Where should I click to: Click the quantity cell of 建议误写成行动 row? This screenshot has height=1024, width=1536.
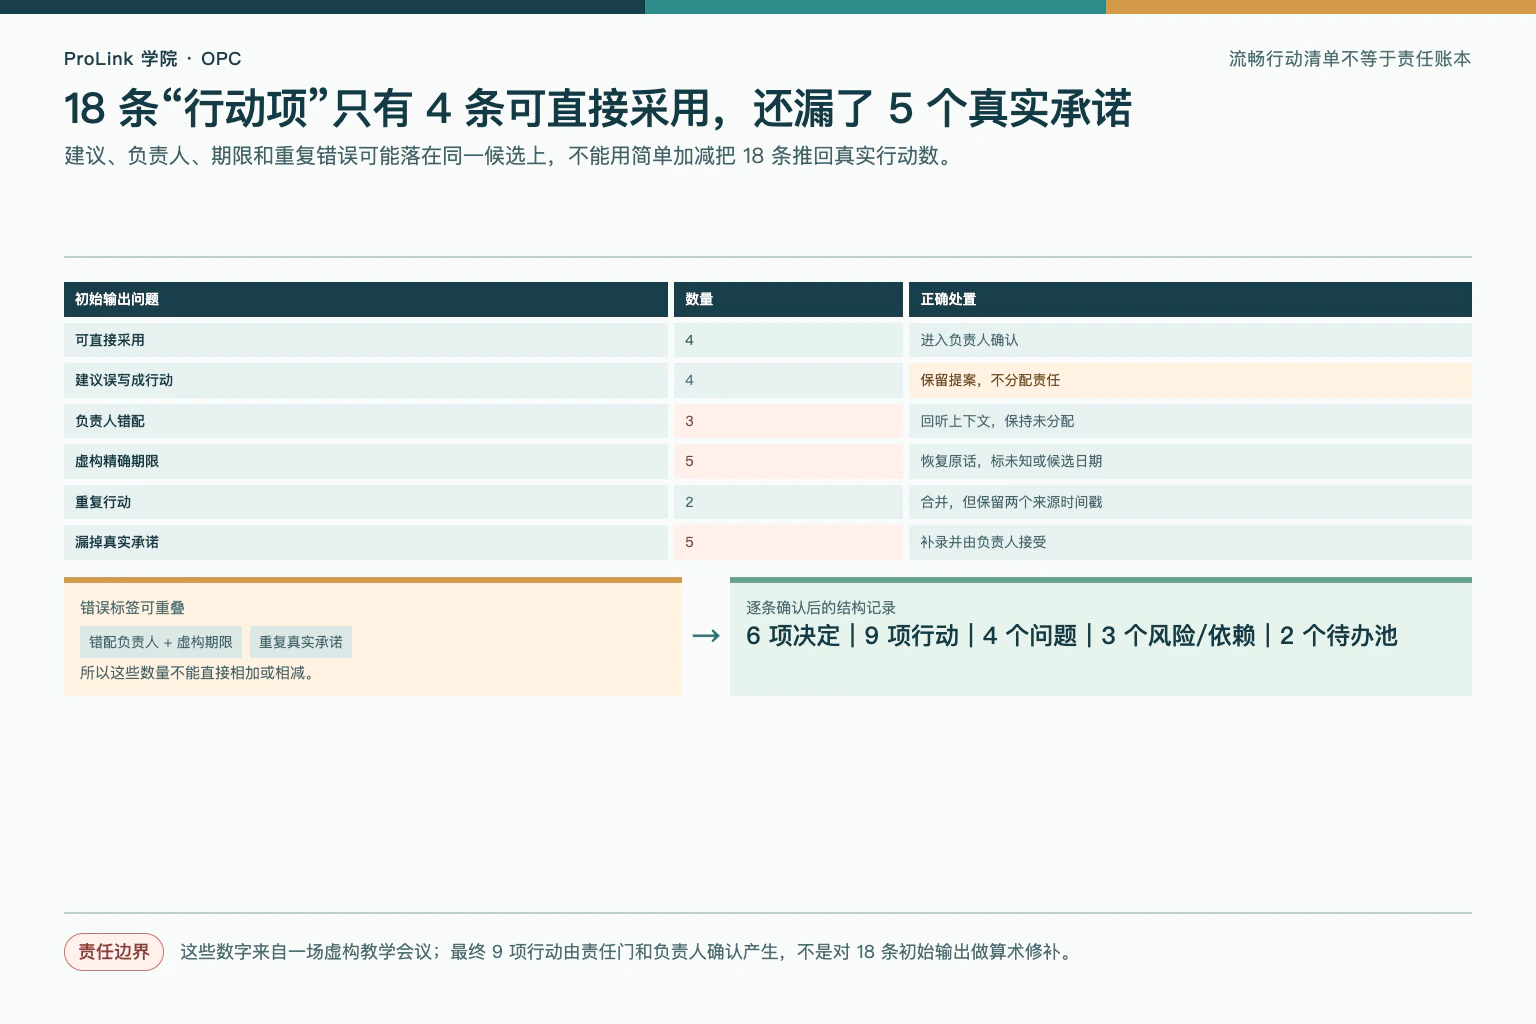click(x=788, y=380)
